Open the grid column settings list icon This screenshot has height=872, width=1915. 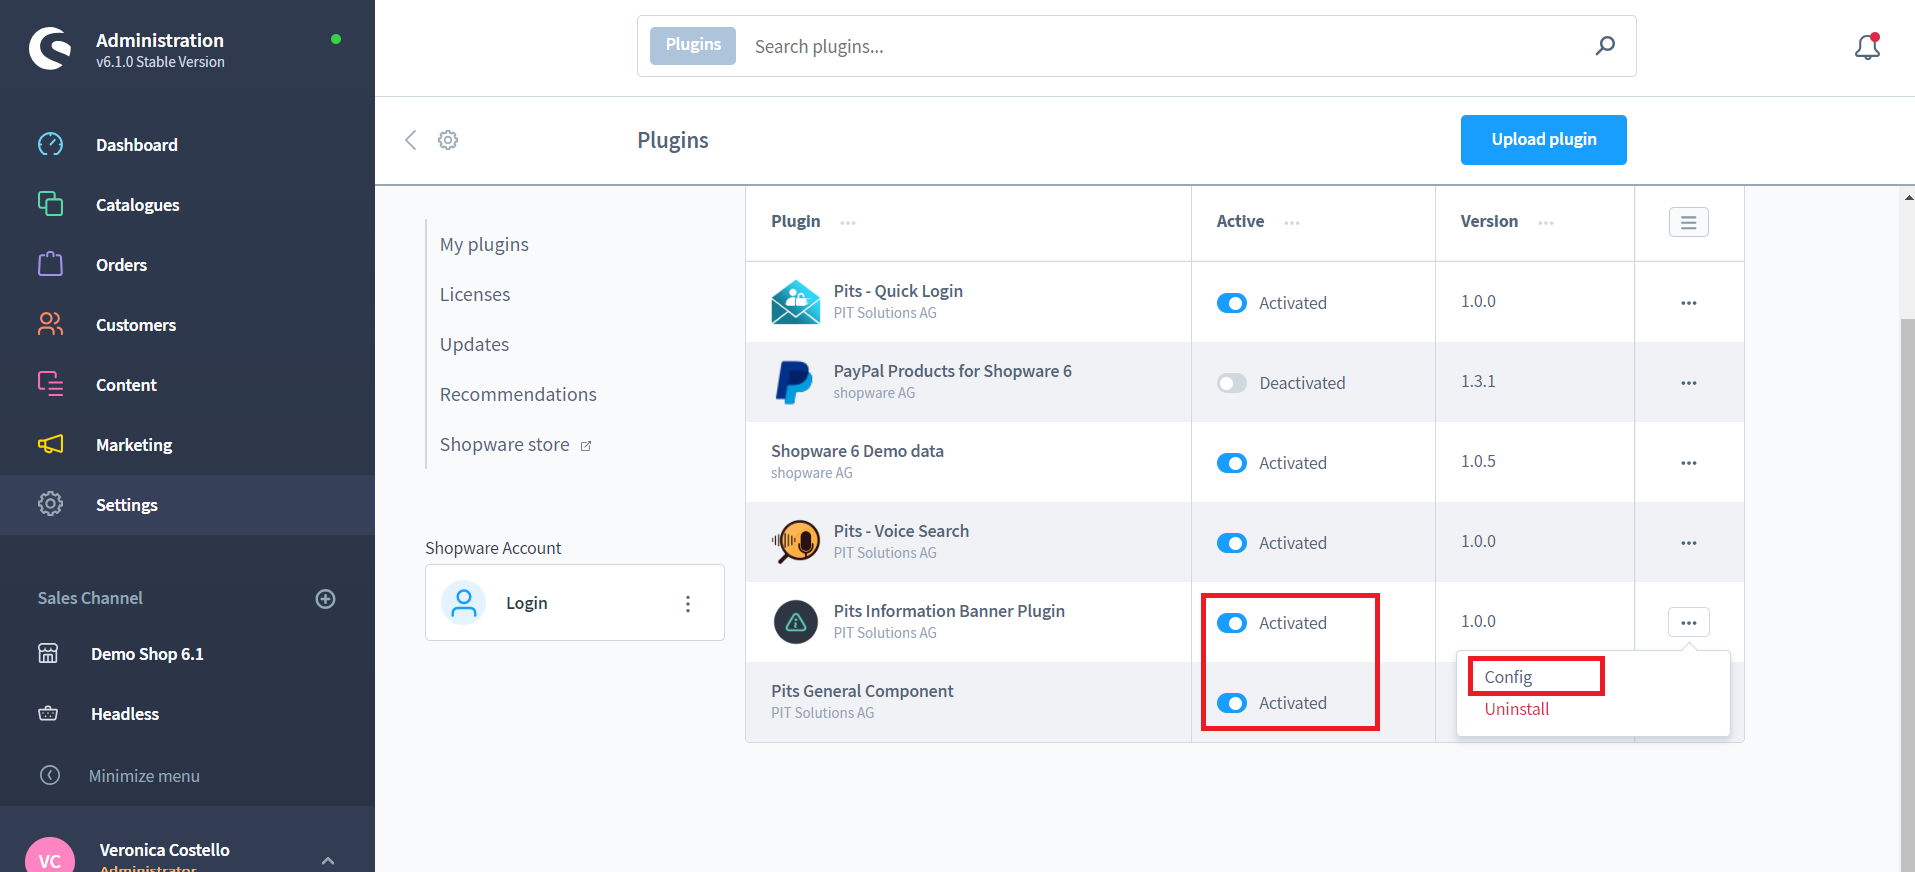[x=1688, y=222]
